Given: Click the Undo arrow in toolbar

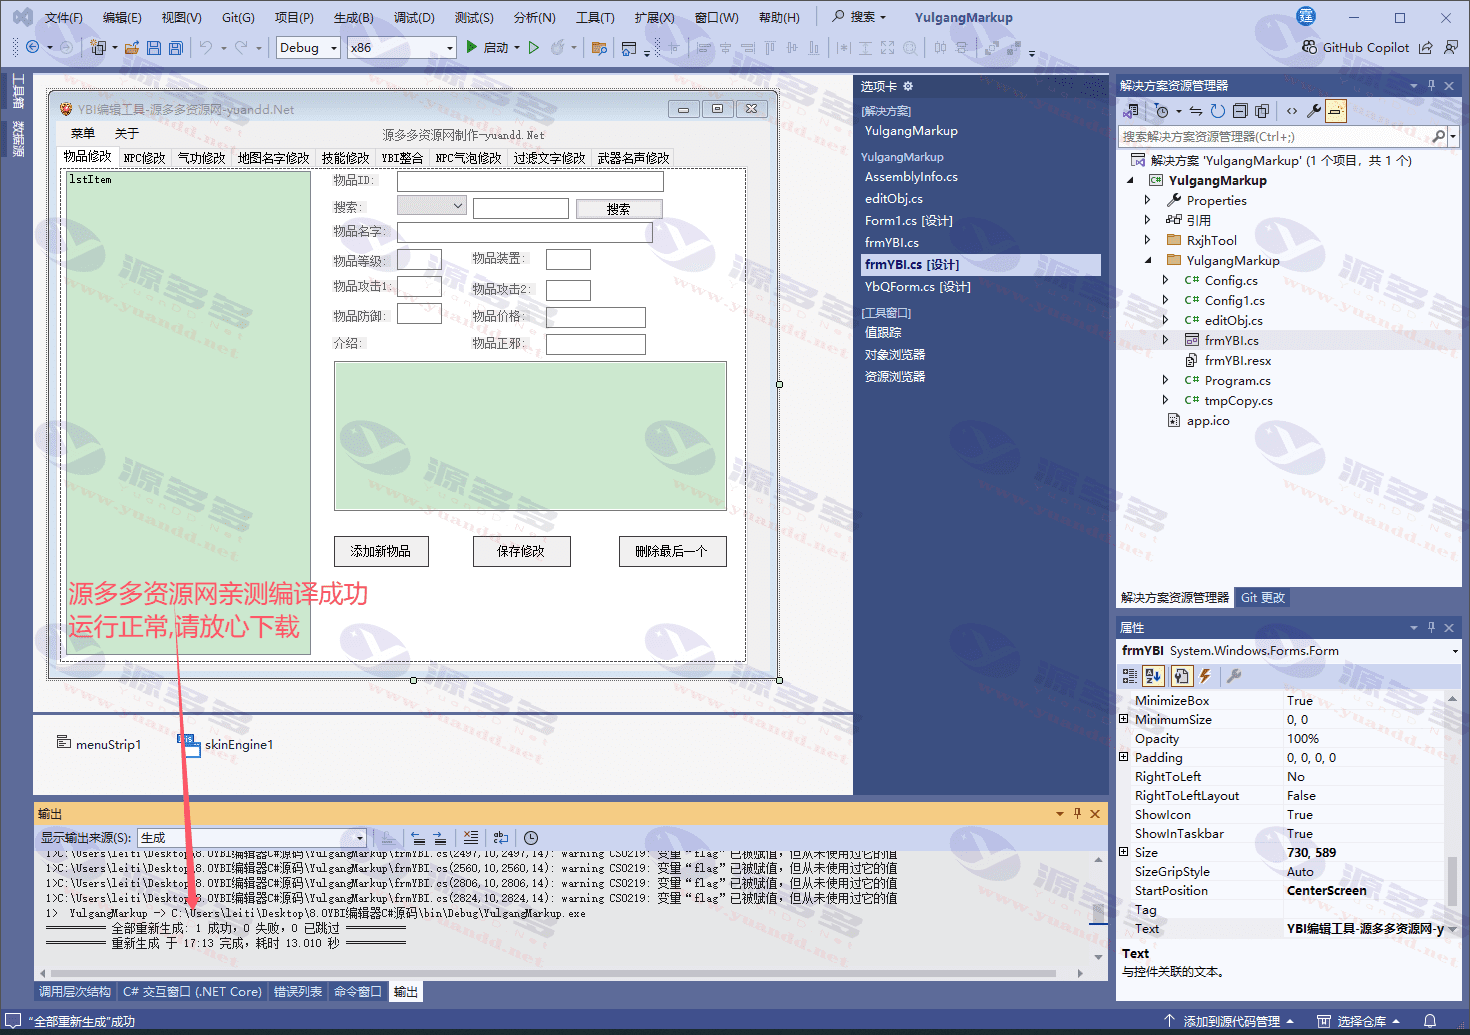Looking at the screenshot, I should (205, 47).
